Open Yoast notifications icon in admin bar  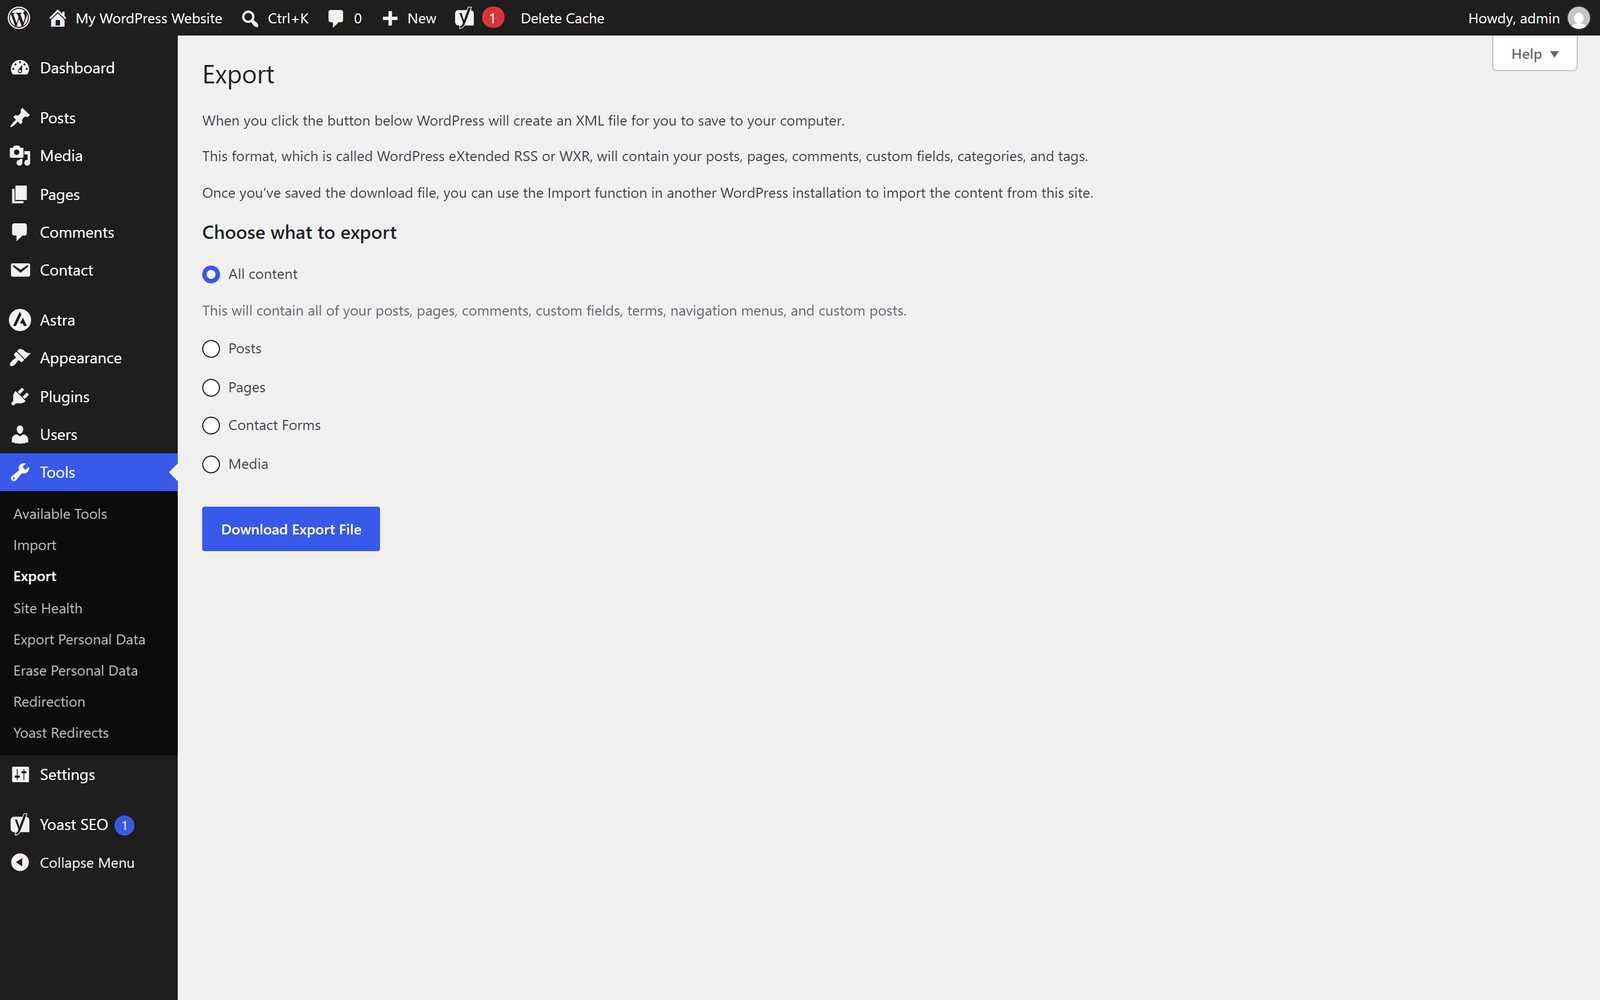tap(464, 18)
